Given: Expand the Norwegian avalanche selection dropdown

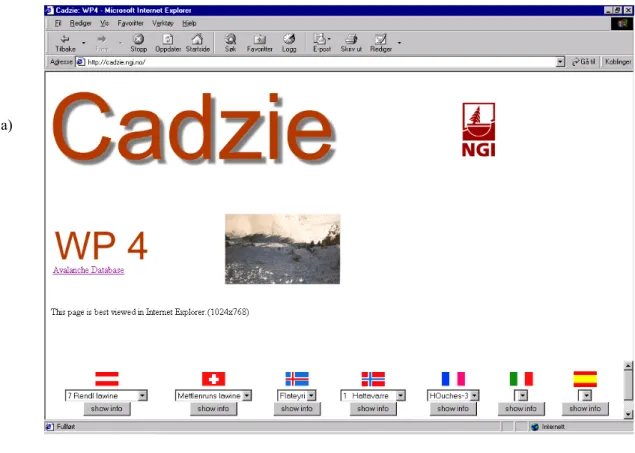Looking at the screenshot, I should pos(400,396).
